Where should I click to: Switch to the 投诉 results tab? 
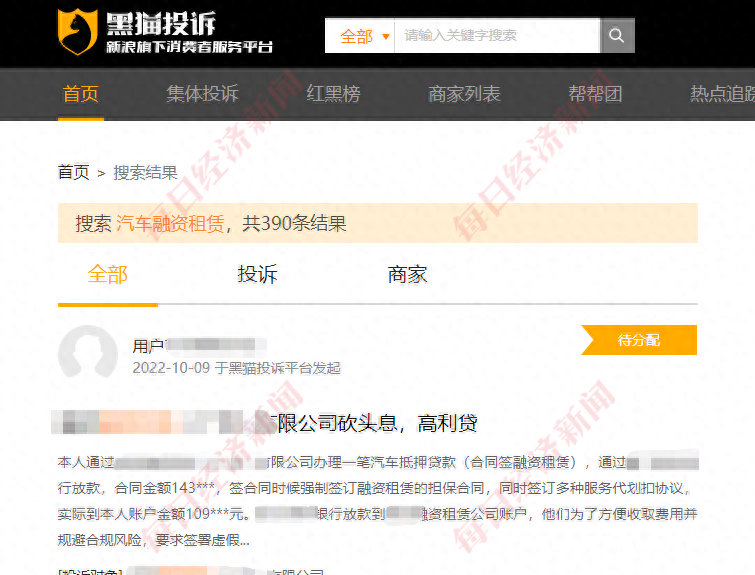258,274
